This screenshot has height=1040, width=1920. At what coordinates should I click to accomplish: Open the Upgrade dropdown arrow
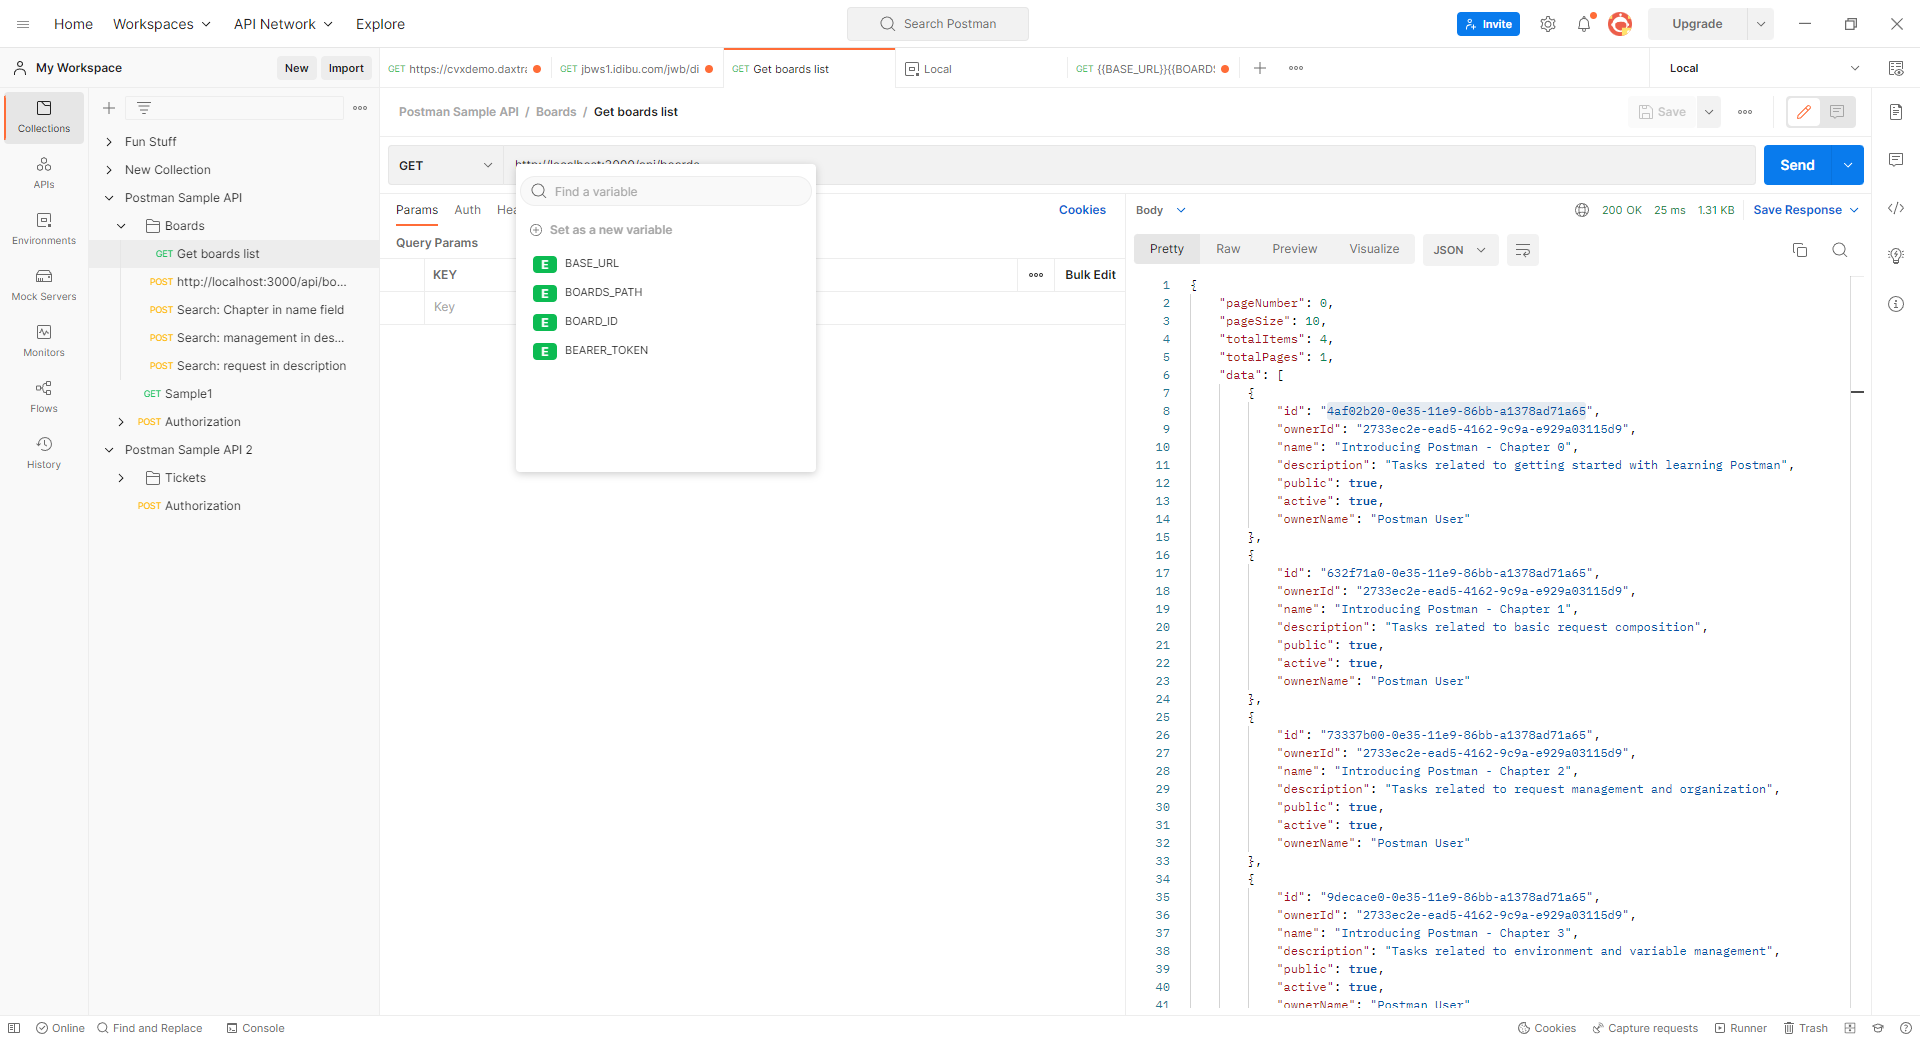[1760, 24]
